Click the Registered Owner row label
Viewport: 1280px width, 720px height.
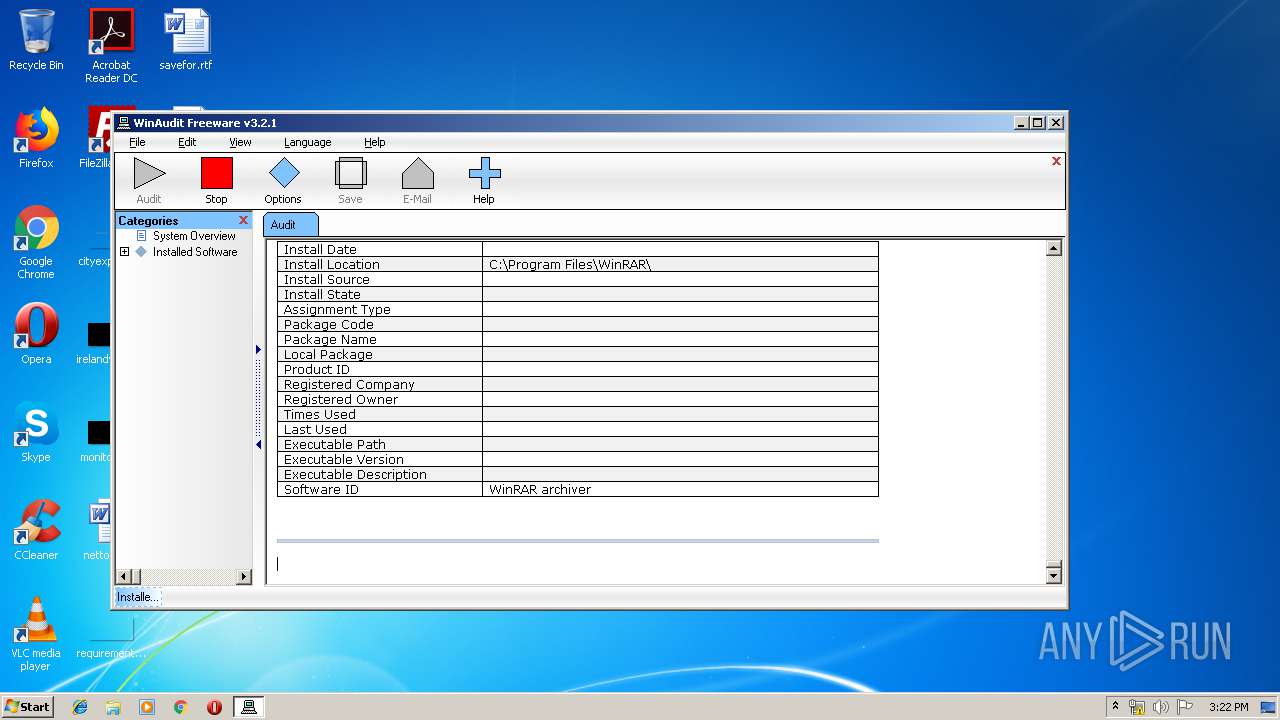point(341,400)
